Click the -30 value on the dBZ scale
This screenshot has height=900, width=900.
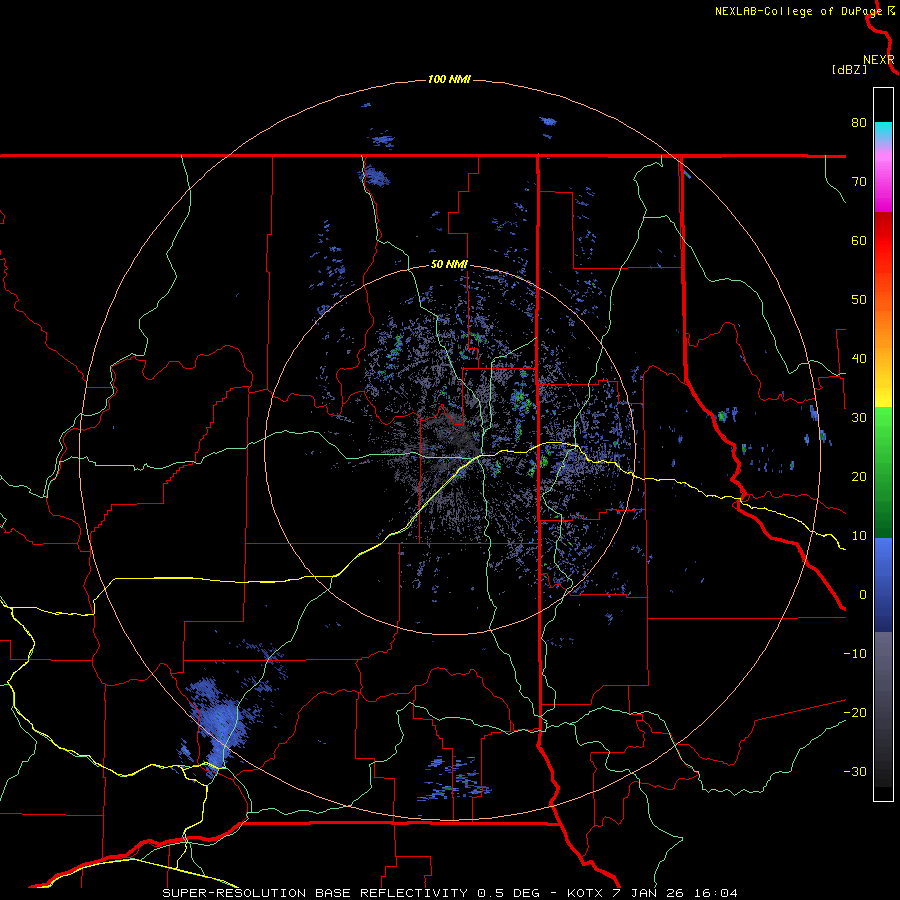coord(855,771)
